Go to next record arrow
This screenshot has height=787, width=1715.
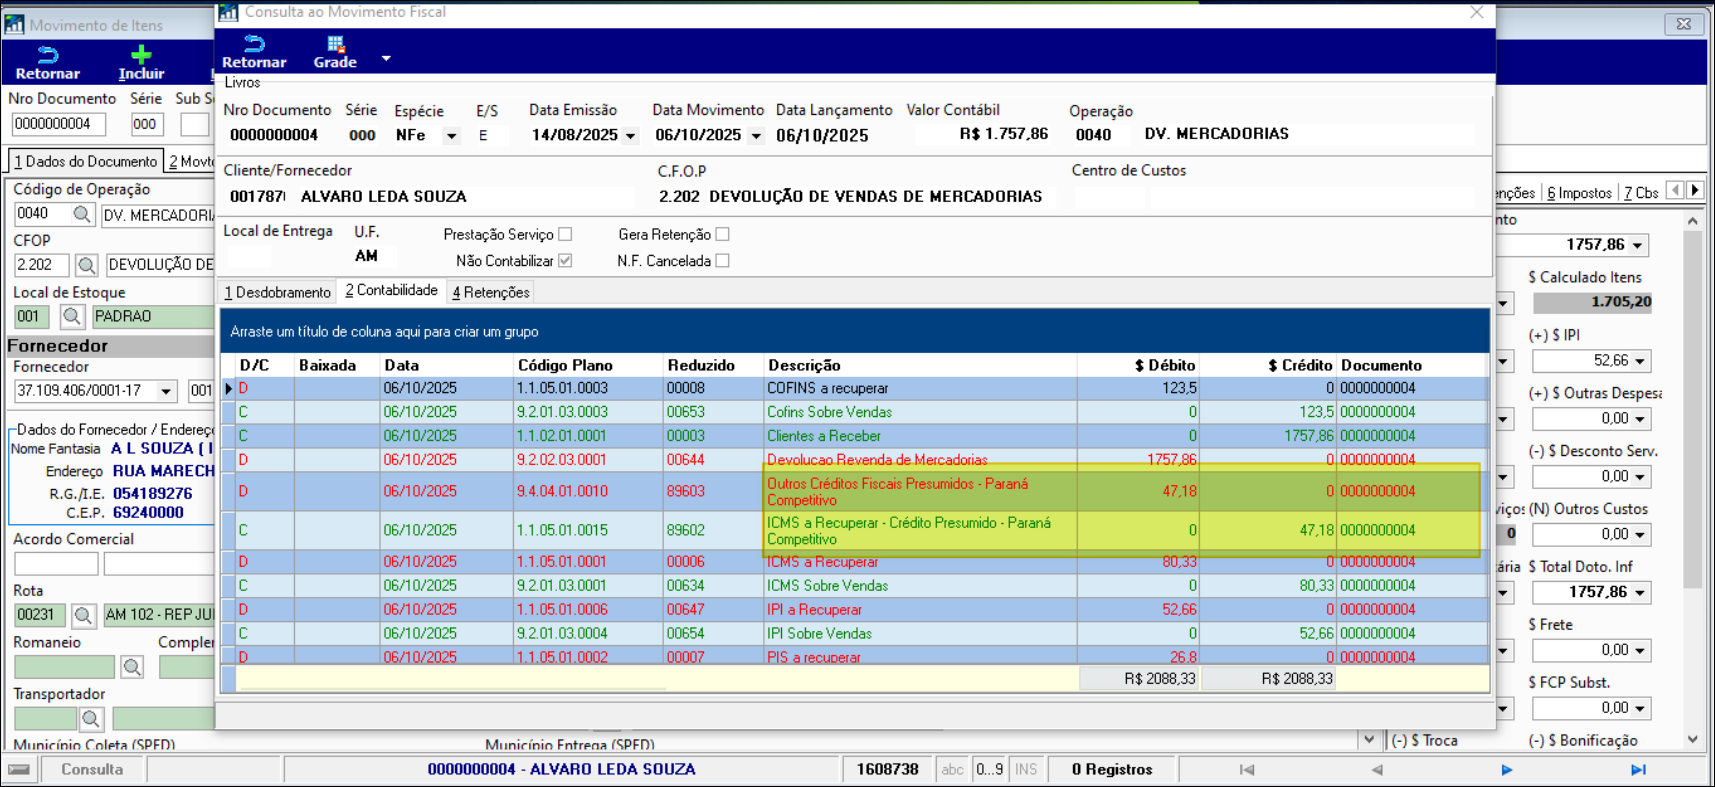pyautogui.click(x=1506, y=770)
